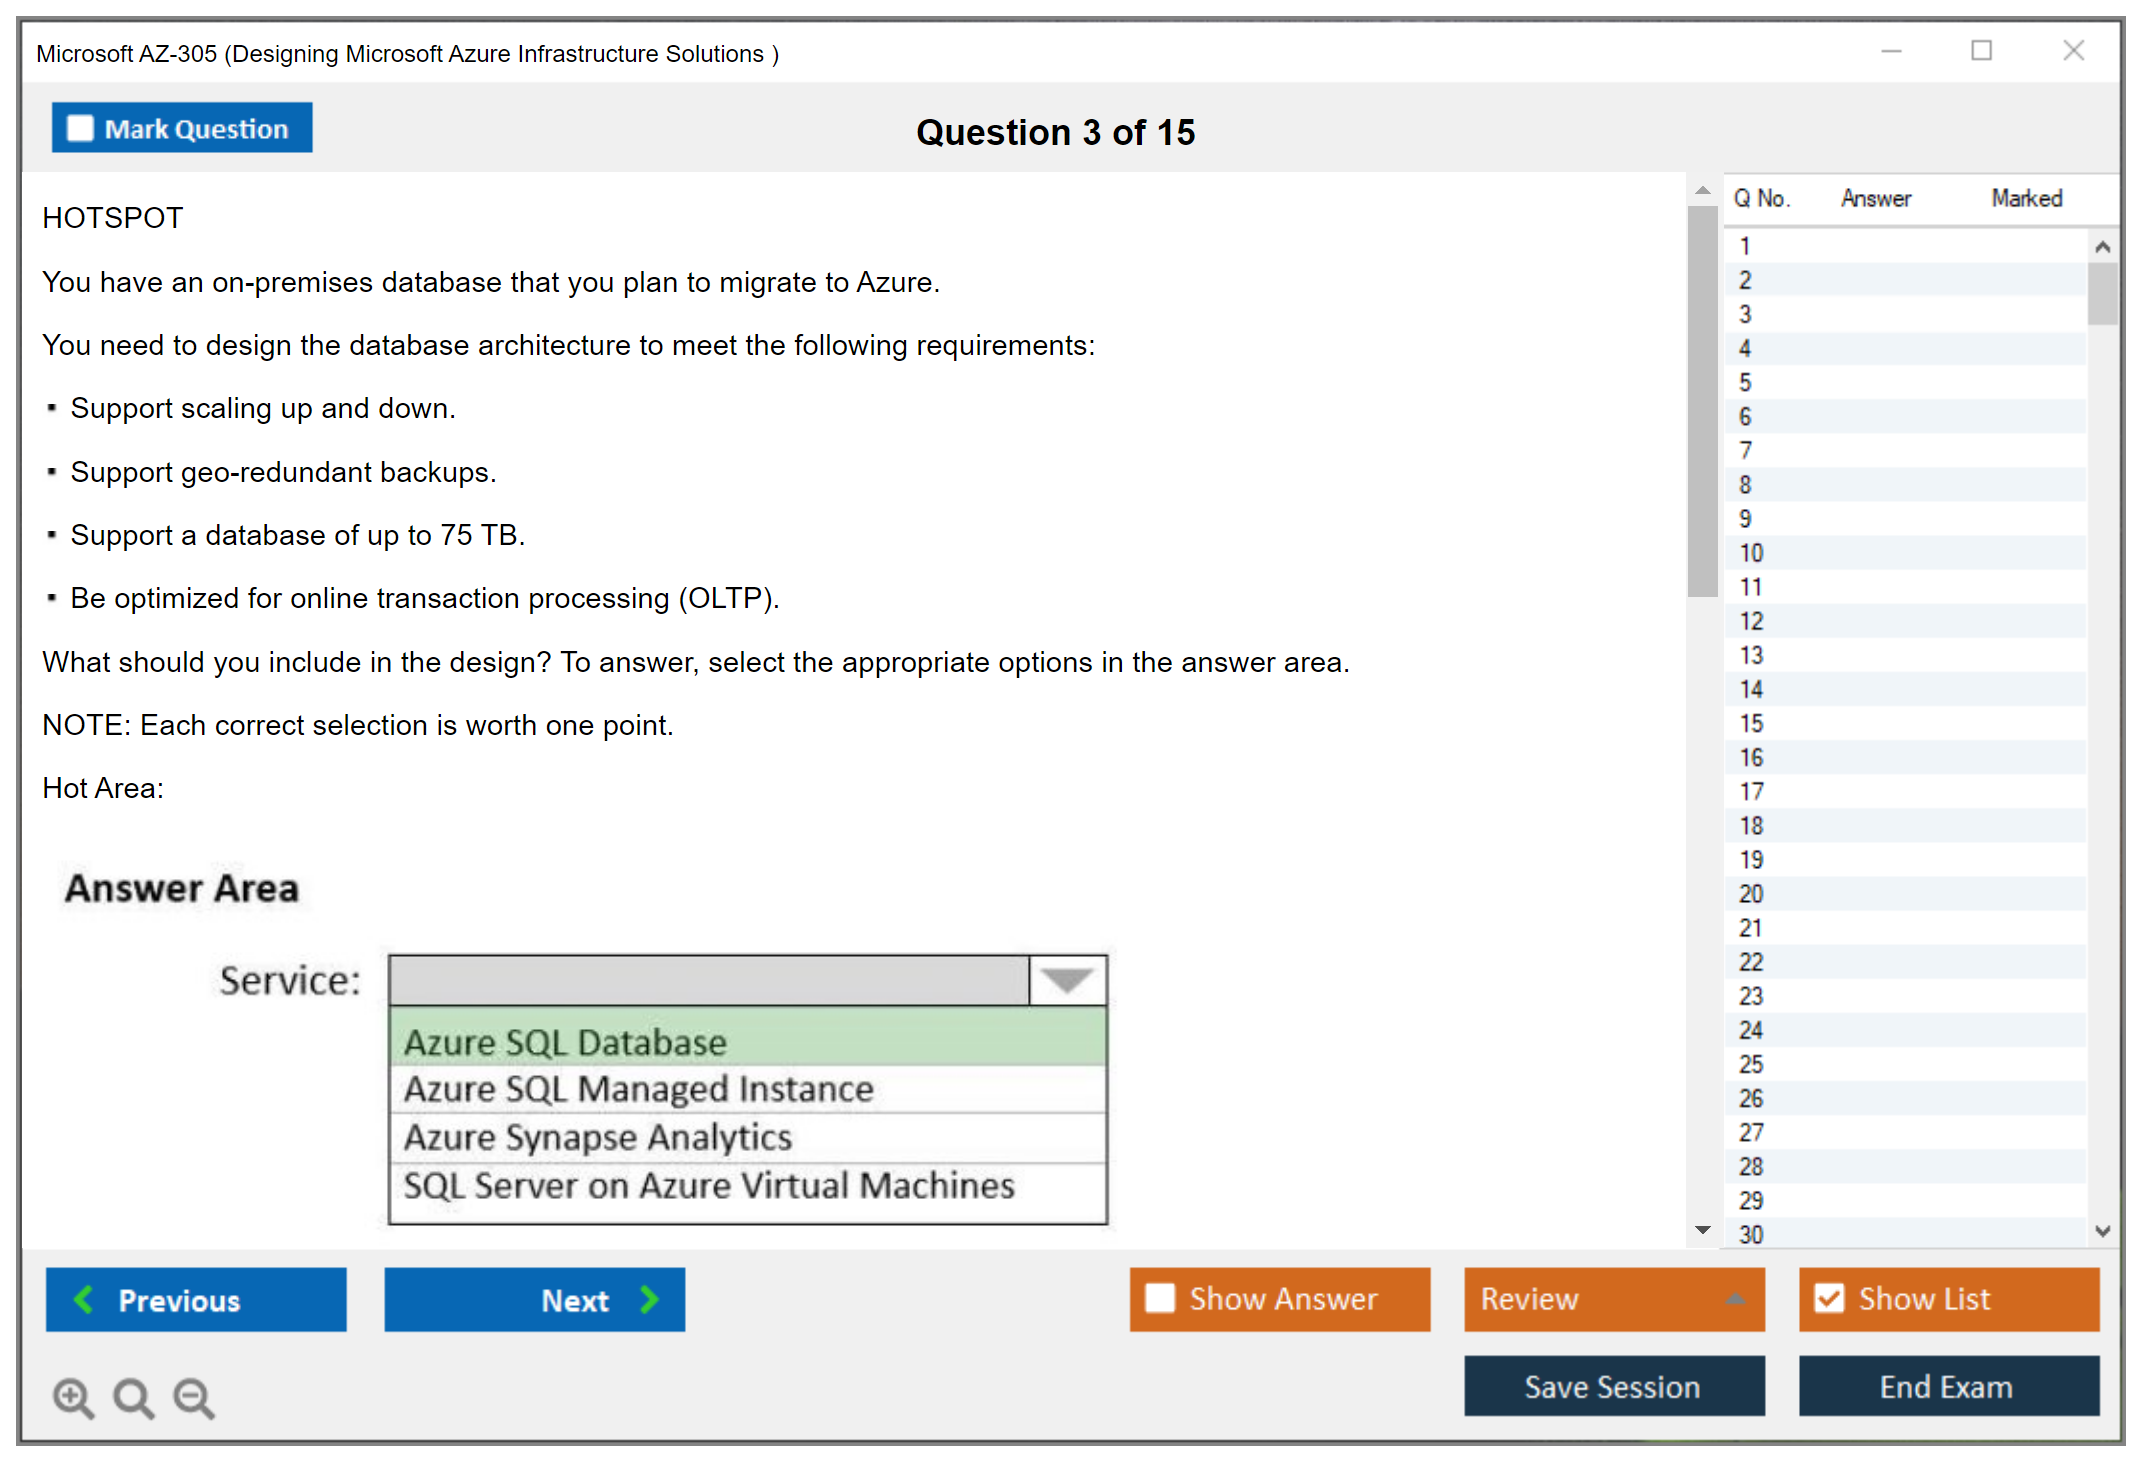Uncheck the Show List checkbox
Screen dimensions: 2150x1470
[x=1829, y=1298]
